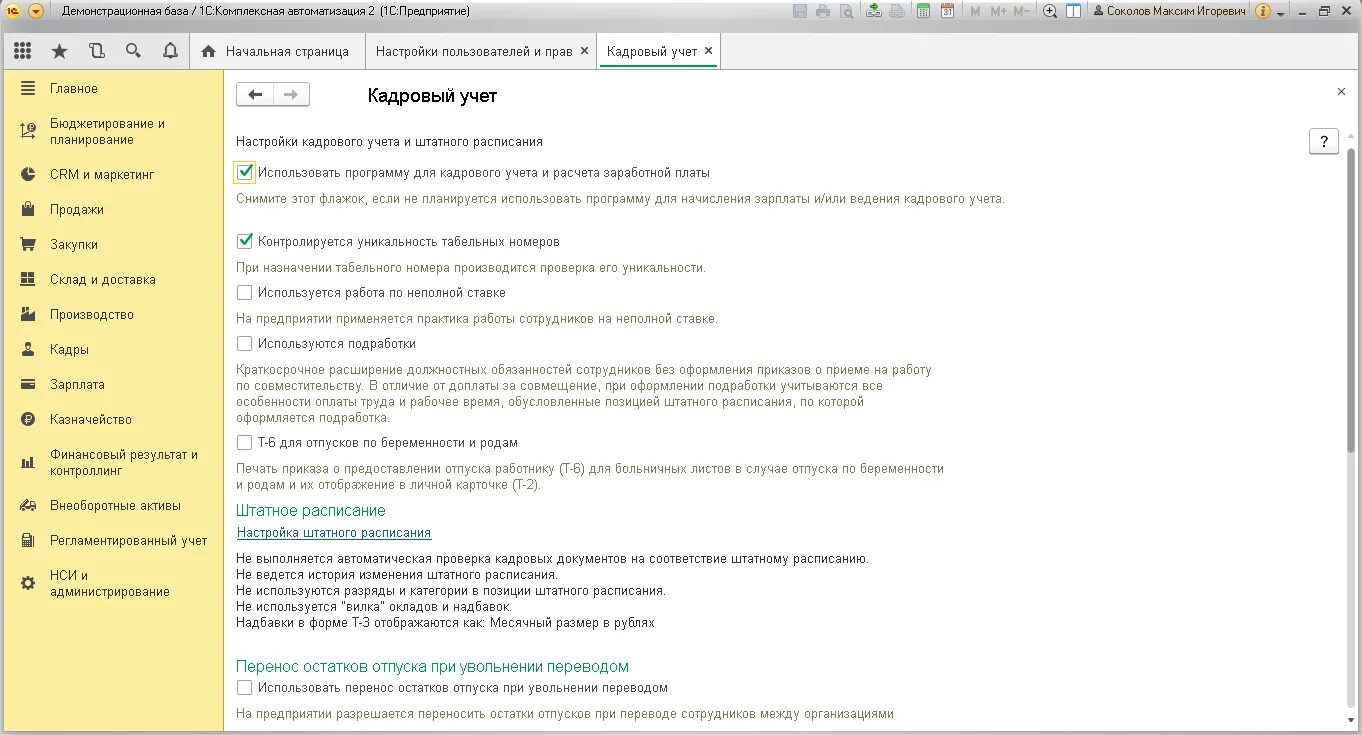Open the Главное section
The height and width of the screenshot is (735, 1362).
[113, 88]
